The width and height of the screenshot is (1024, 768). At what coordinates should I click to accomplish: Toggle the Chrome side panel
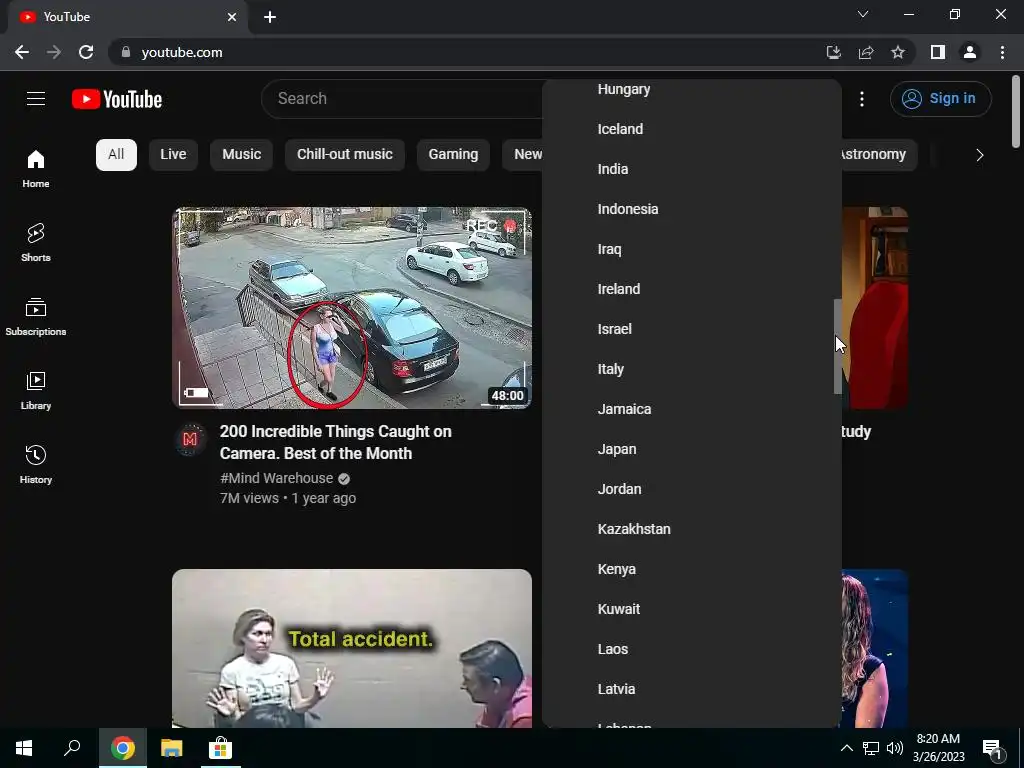coord(938,52)
